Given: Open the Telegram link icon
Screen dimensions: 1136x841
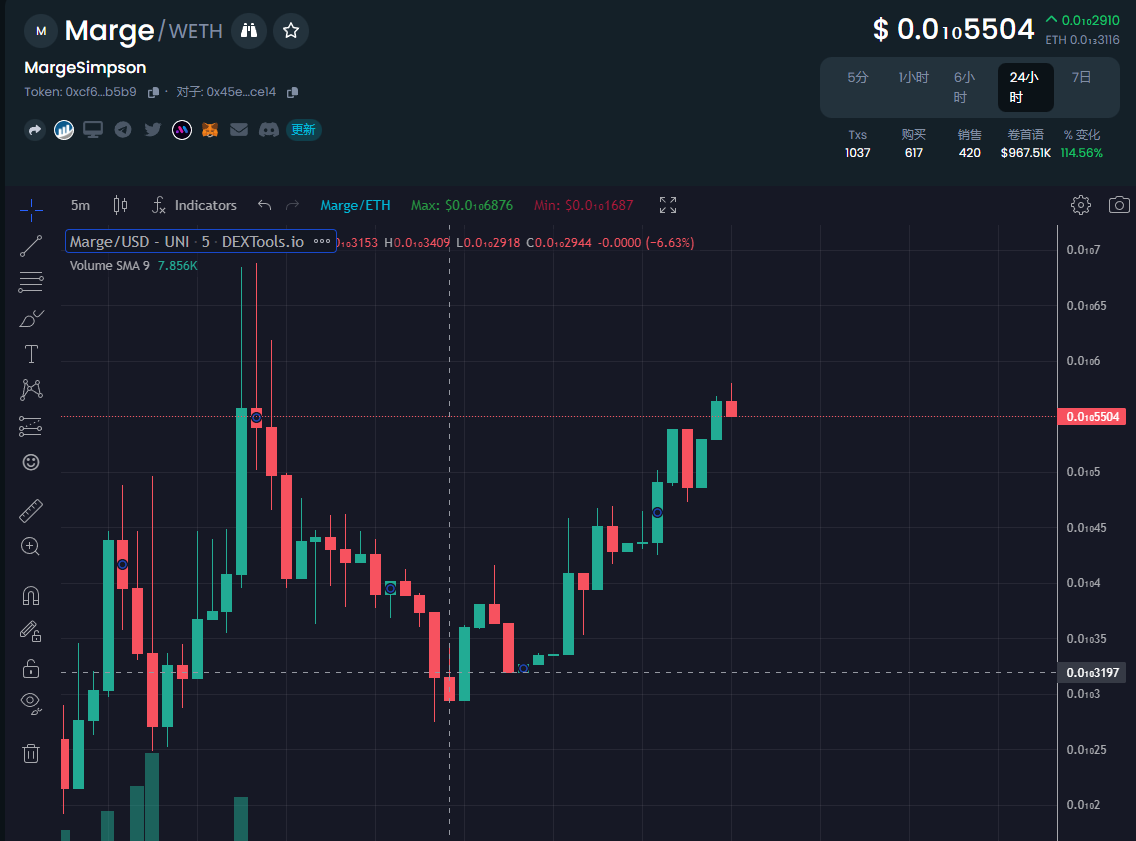Looking at the screenshot, I should (122, 130).
